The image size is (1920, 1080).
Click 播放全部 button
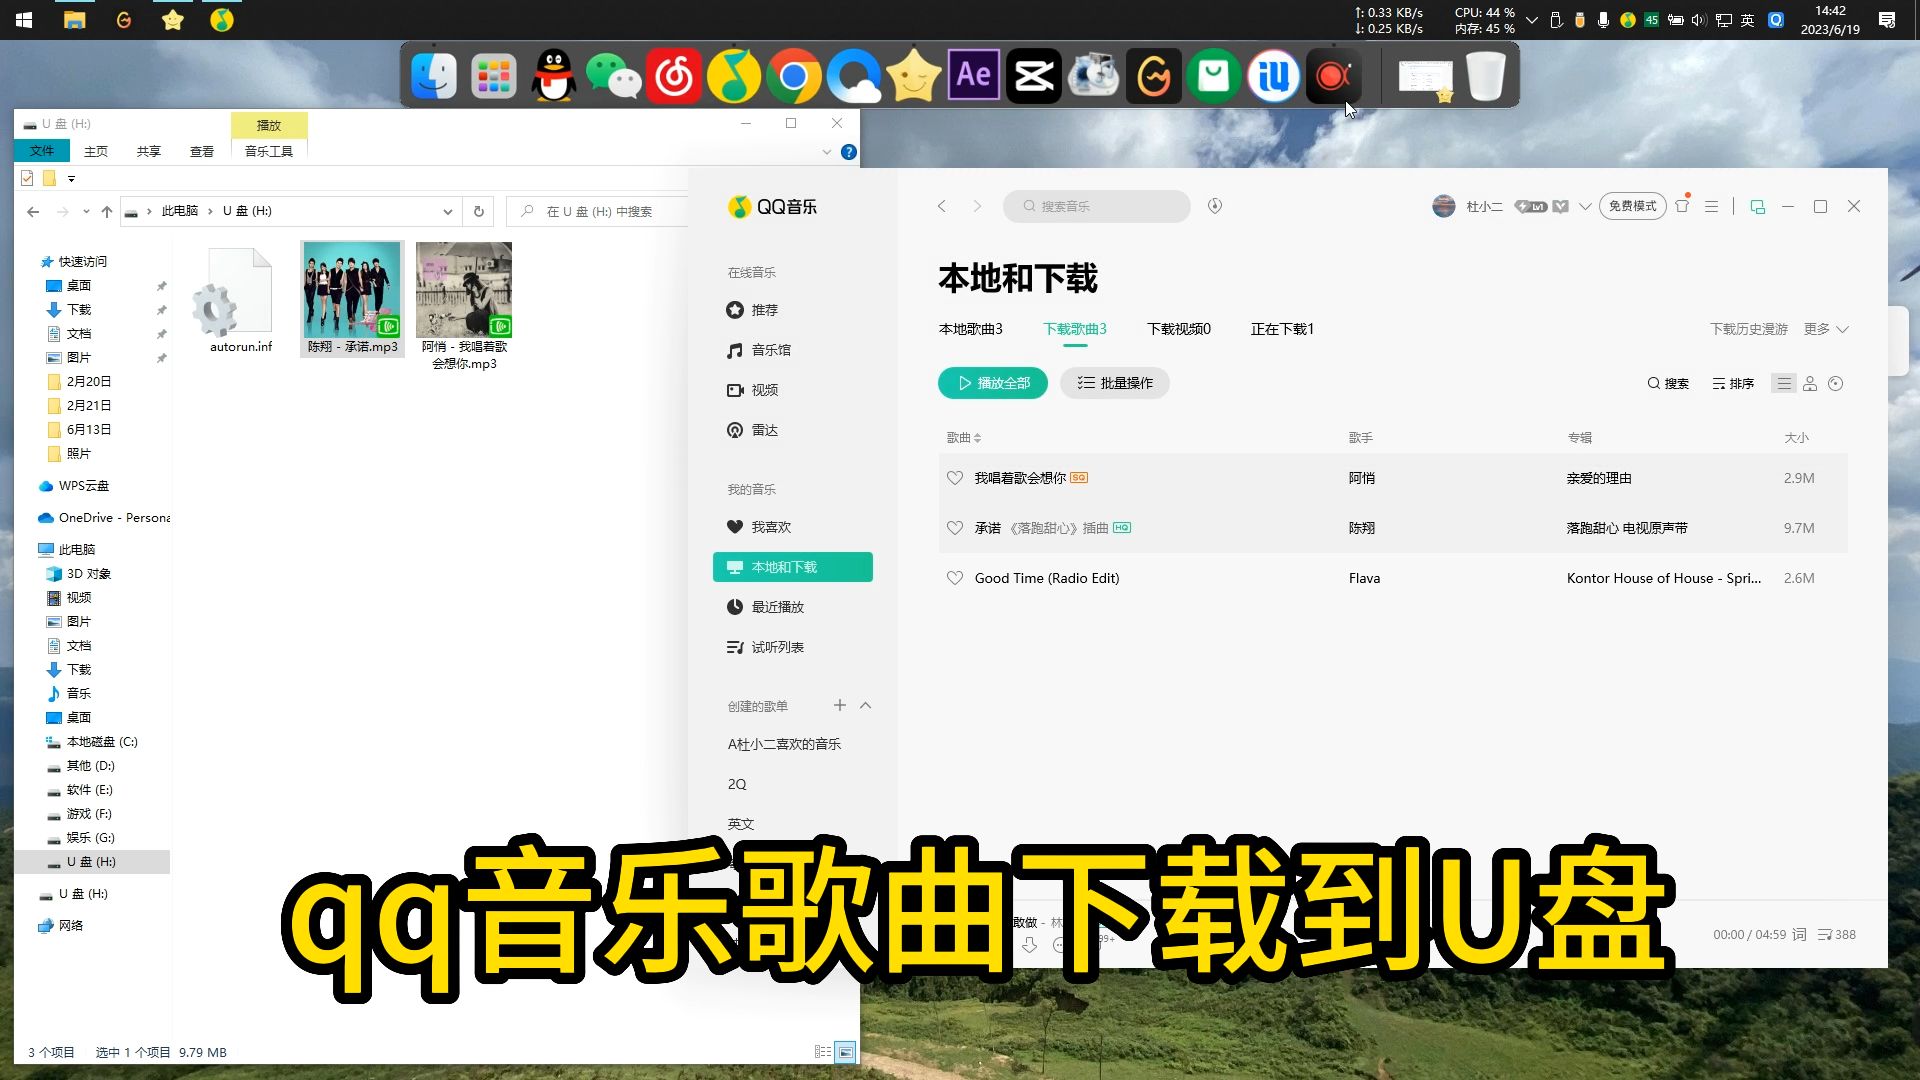pyautogui.click(x=993, y=383)
